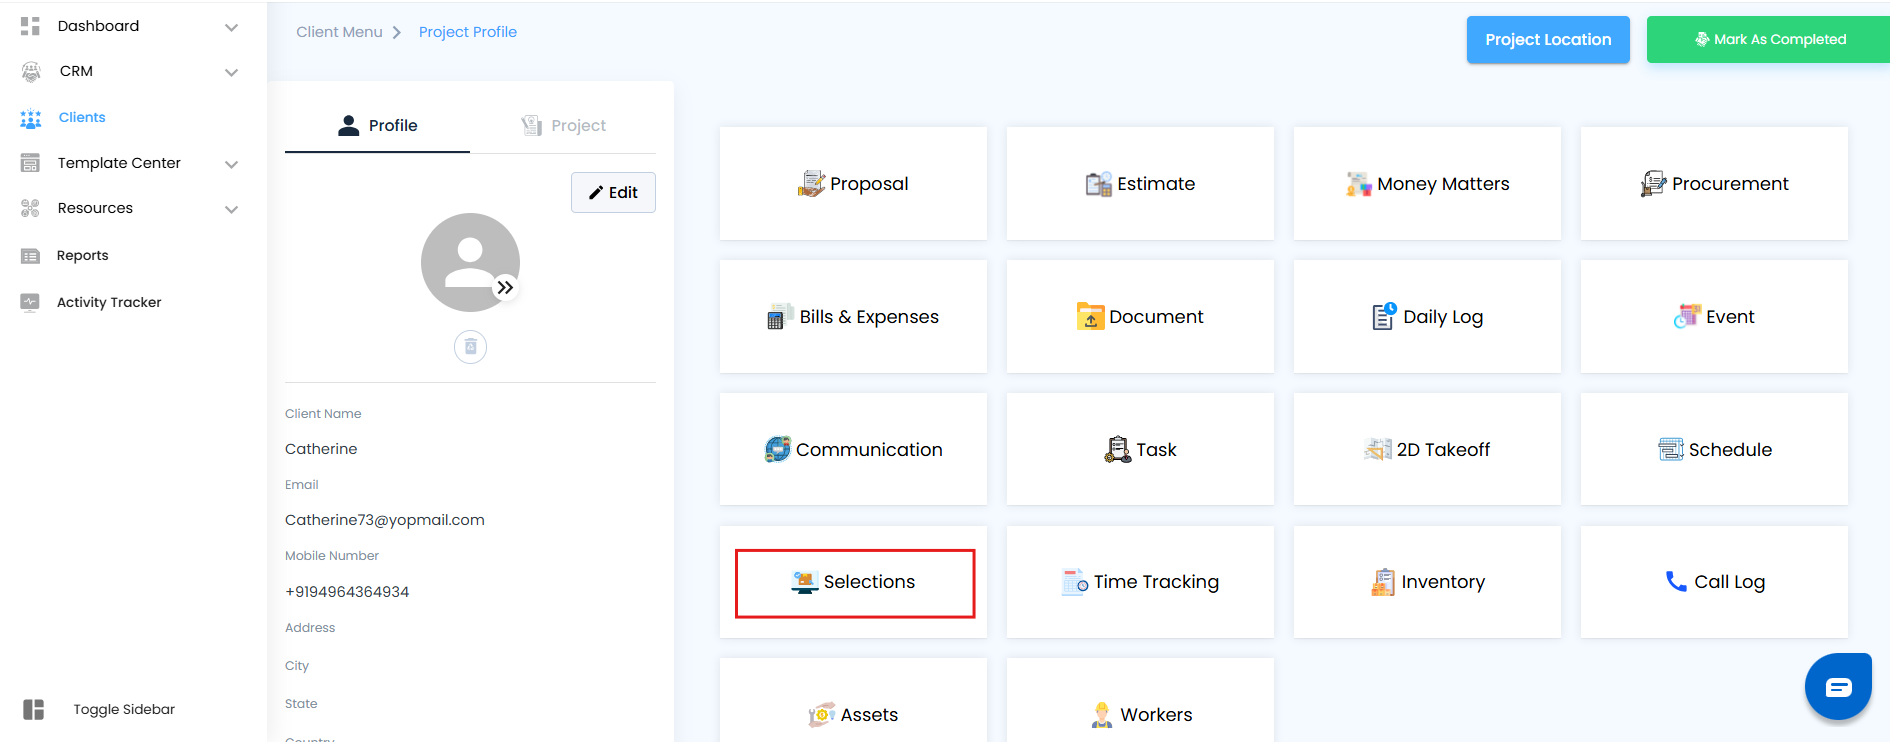The image size is (1890, 742).
Task: Click the chat bubble support icon
Action: coord(1838,687)
